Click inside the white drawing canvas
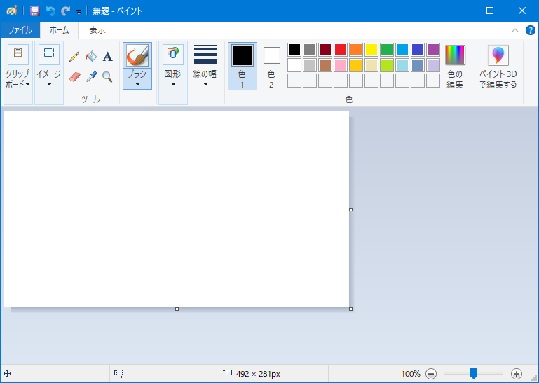 tap(176, 209)
